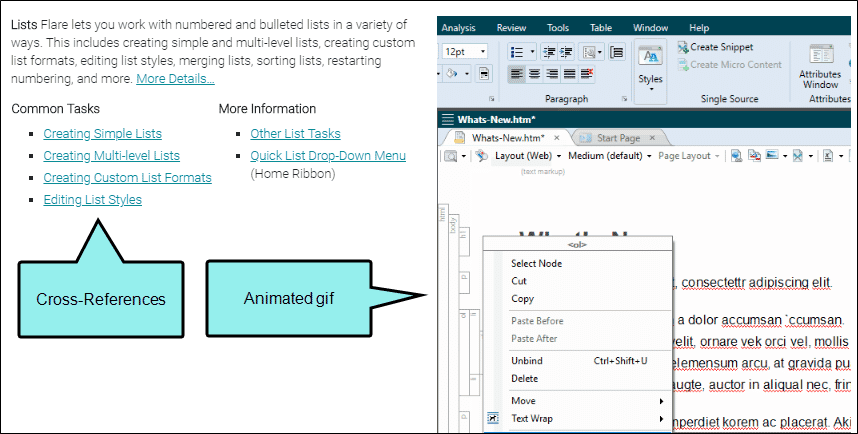858x434 pixels.
Task: Open Other List Tasks link
Action: coord(295,134)
